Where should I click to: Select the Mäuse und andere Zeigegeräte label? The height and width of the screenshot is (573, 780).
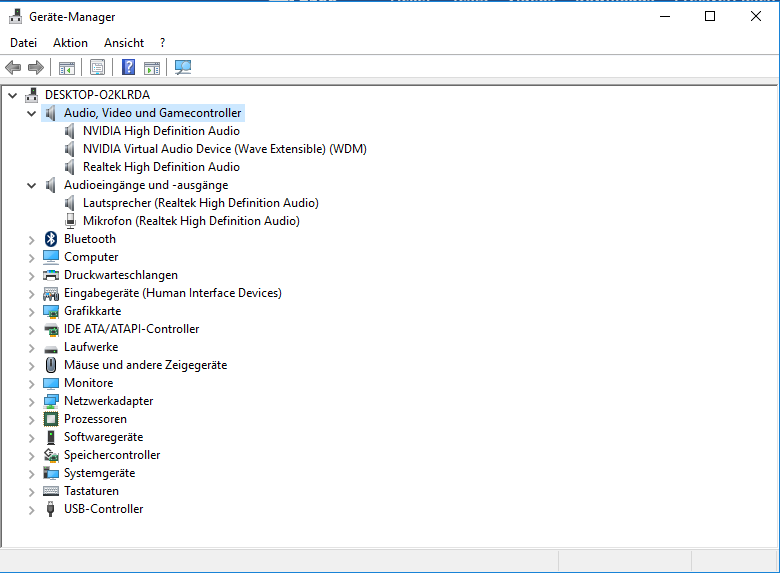point(145,365)
